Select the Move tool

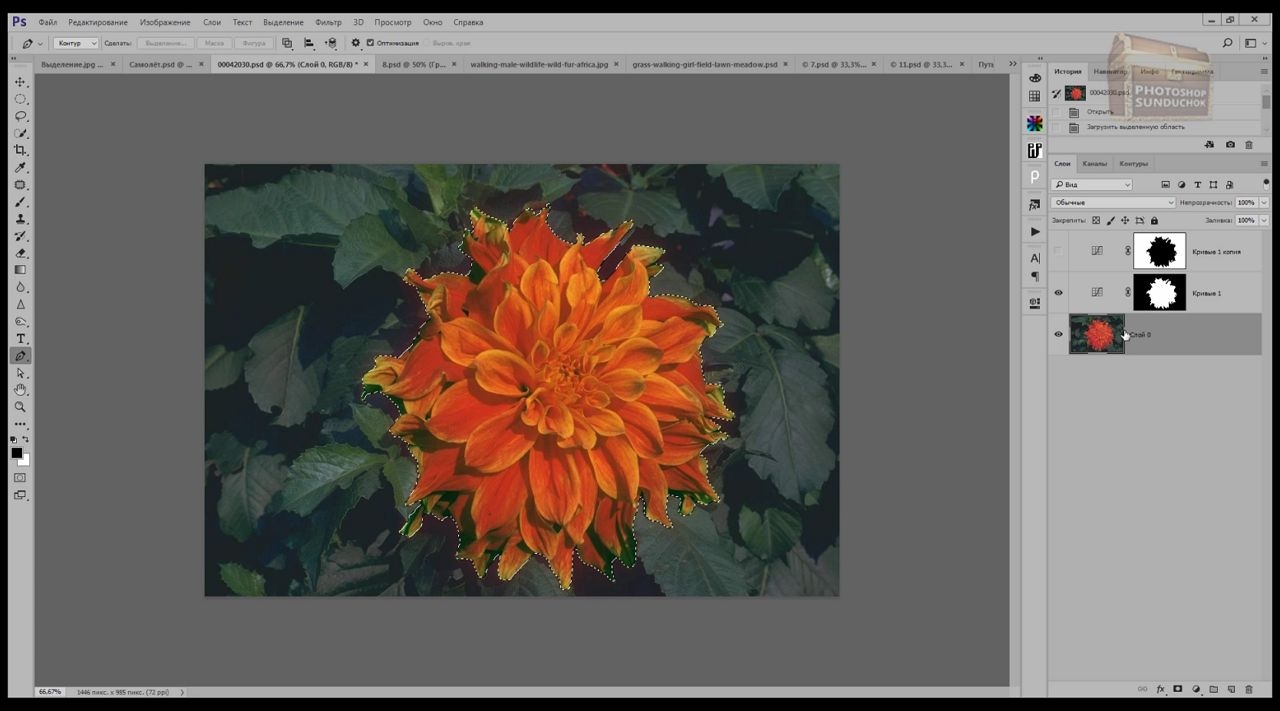pyautogui.click(x=20, y=82)
